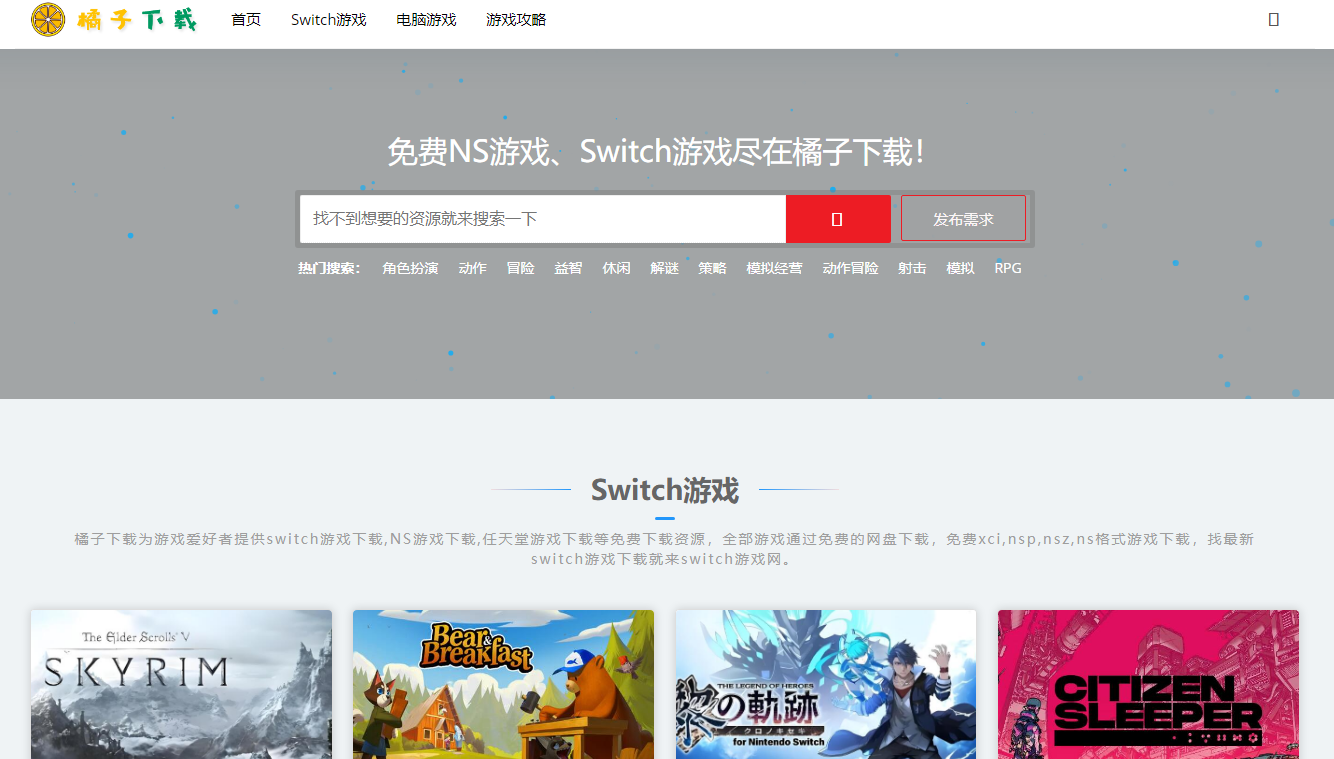Select hot search tag 益智
1334x759 pixels.
569,268
